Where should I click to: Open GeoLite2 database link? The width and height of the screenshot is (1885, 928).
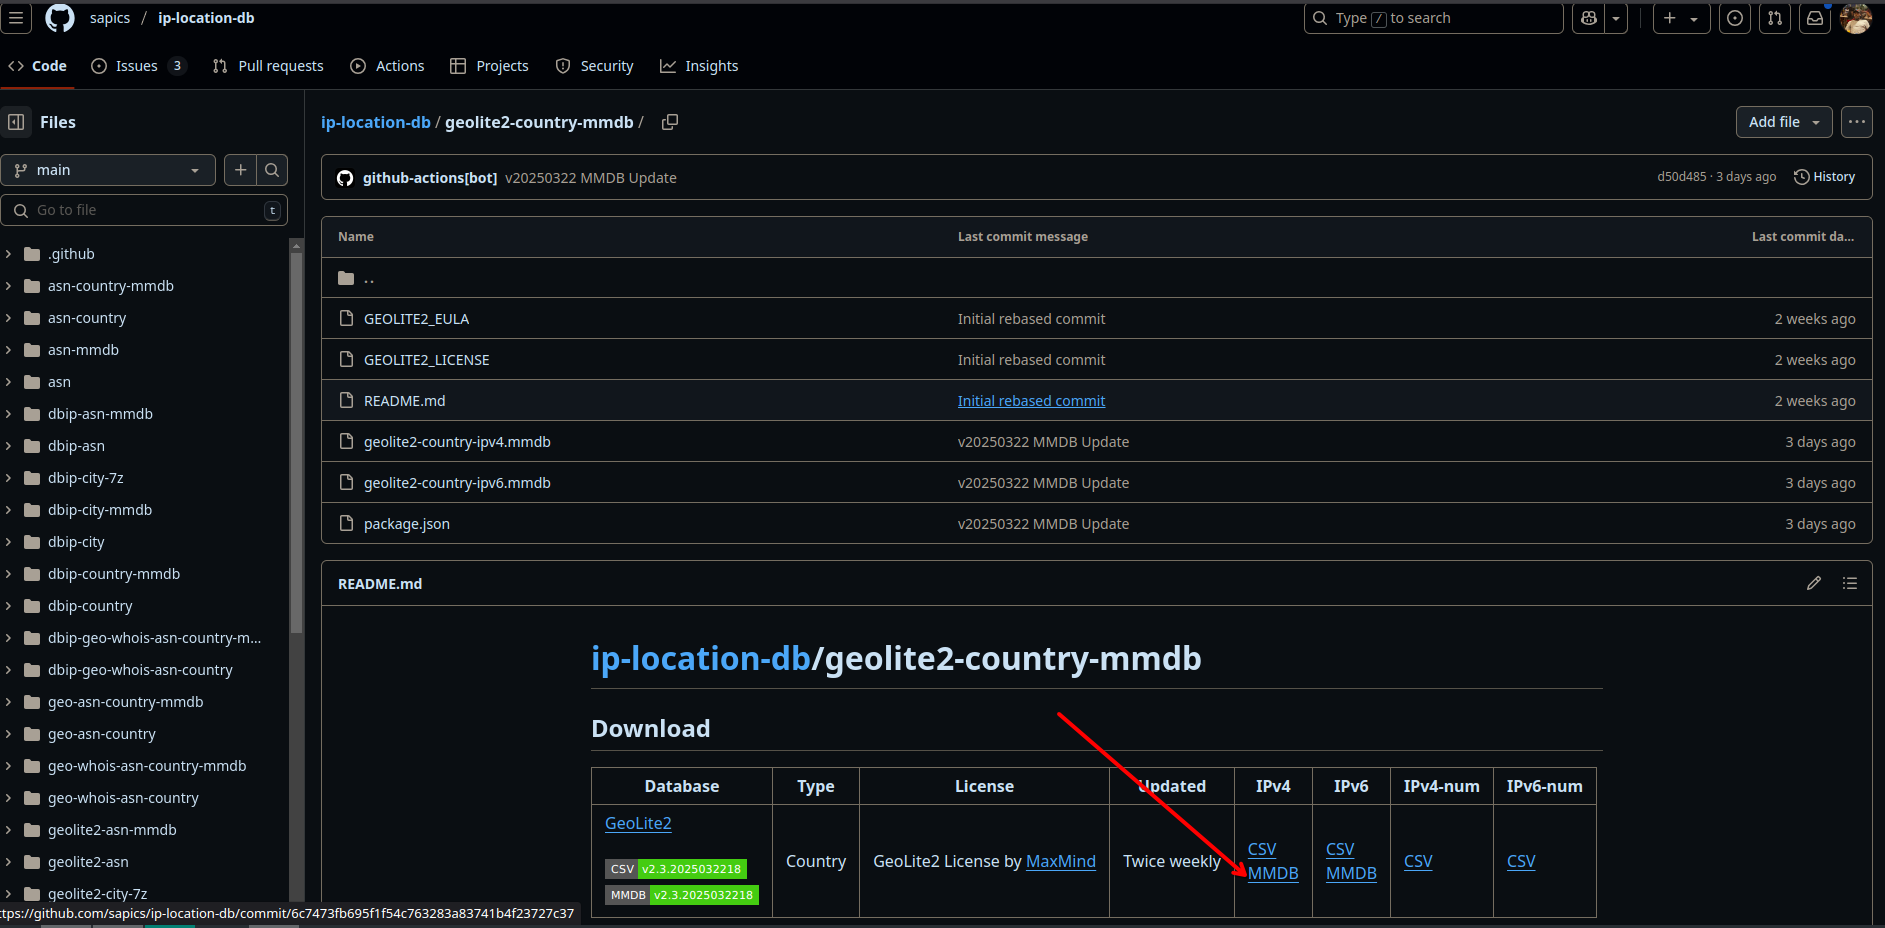tap(638, 823)
